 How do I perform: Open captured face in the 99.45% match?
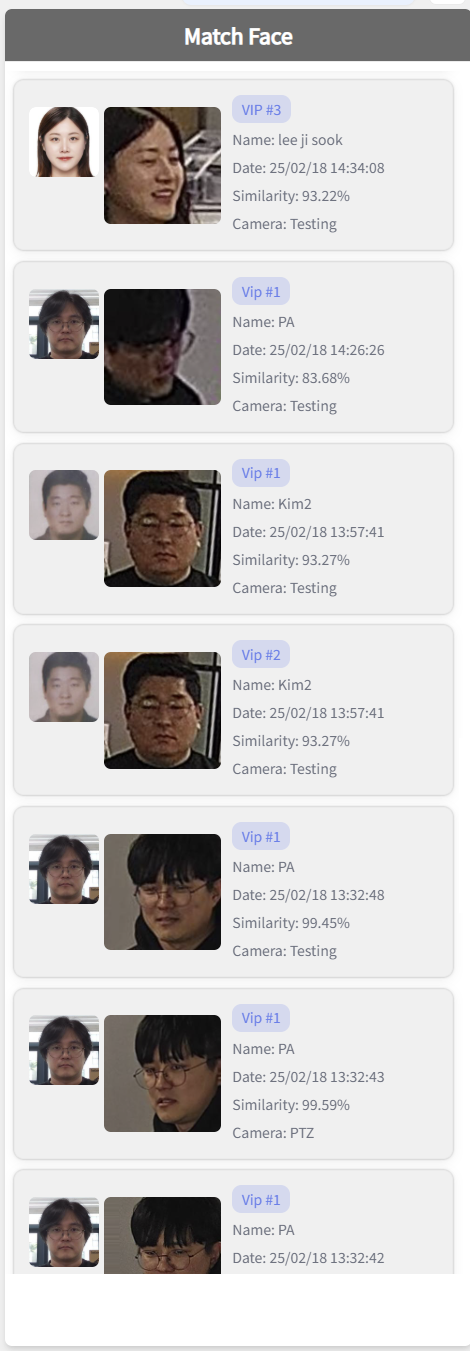point(162,892)
